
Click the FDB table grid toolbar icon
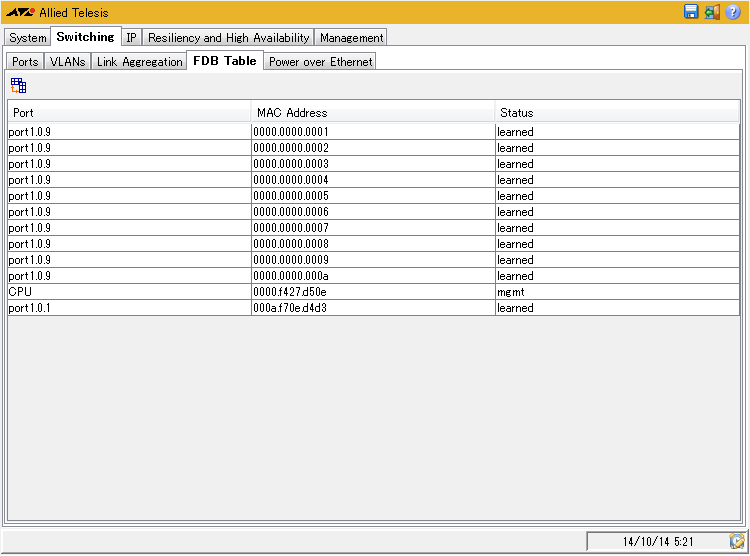pyautogui.click(x=19, y=86)
